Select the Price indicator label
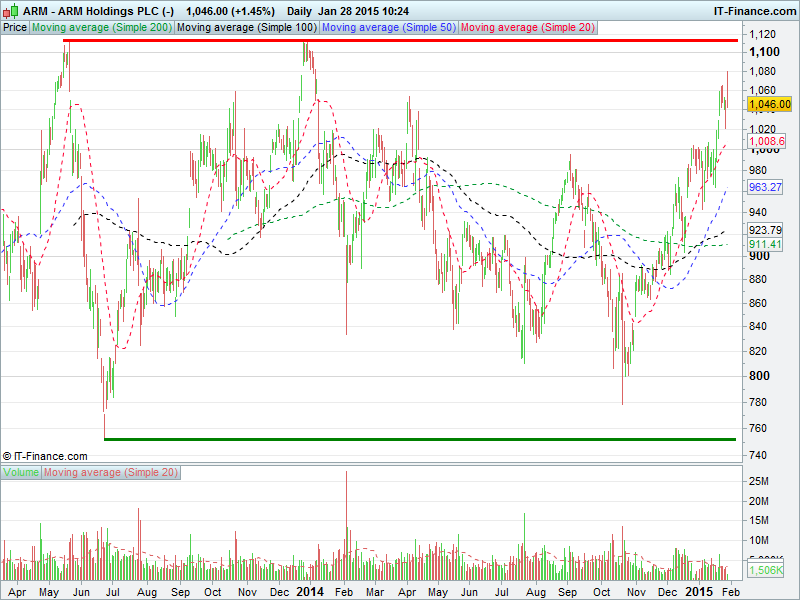 (x=15, y=28)
